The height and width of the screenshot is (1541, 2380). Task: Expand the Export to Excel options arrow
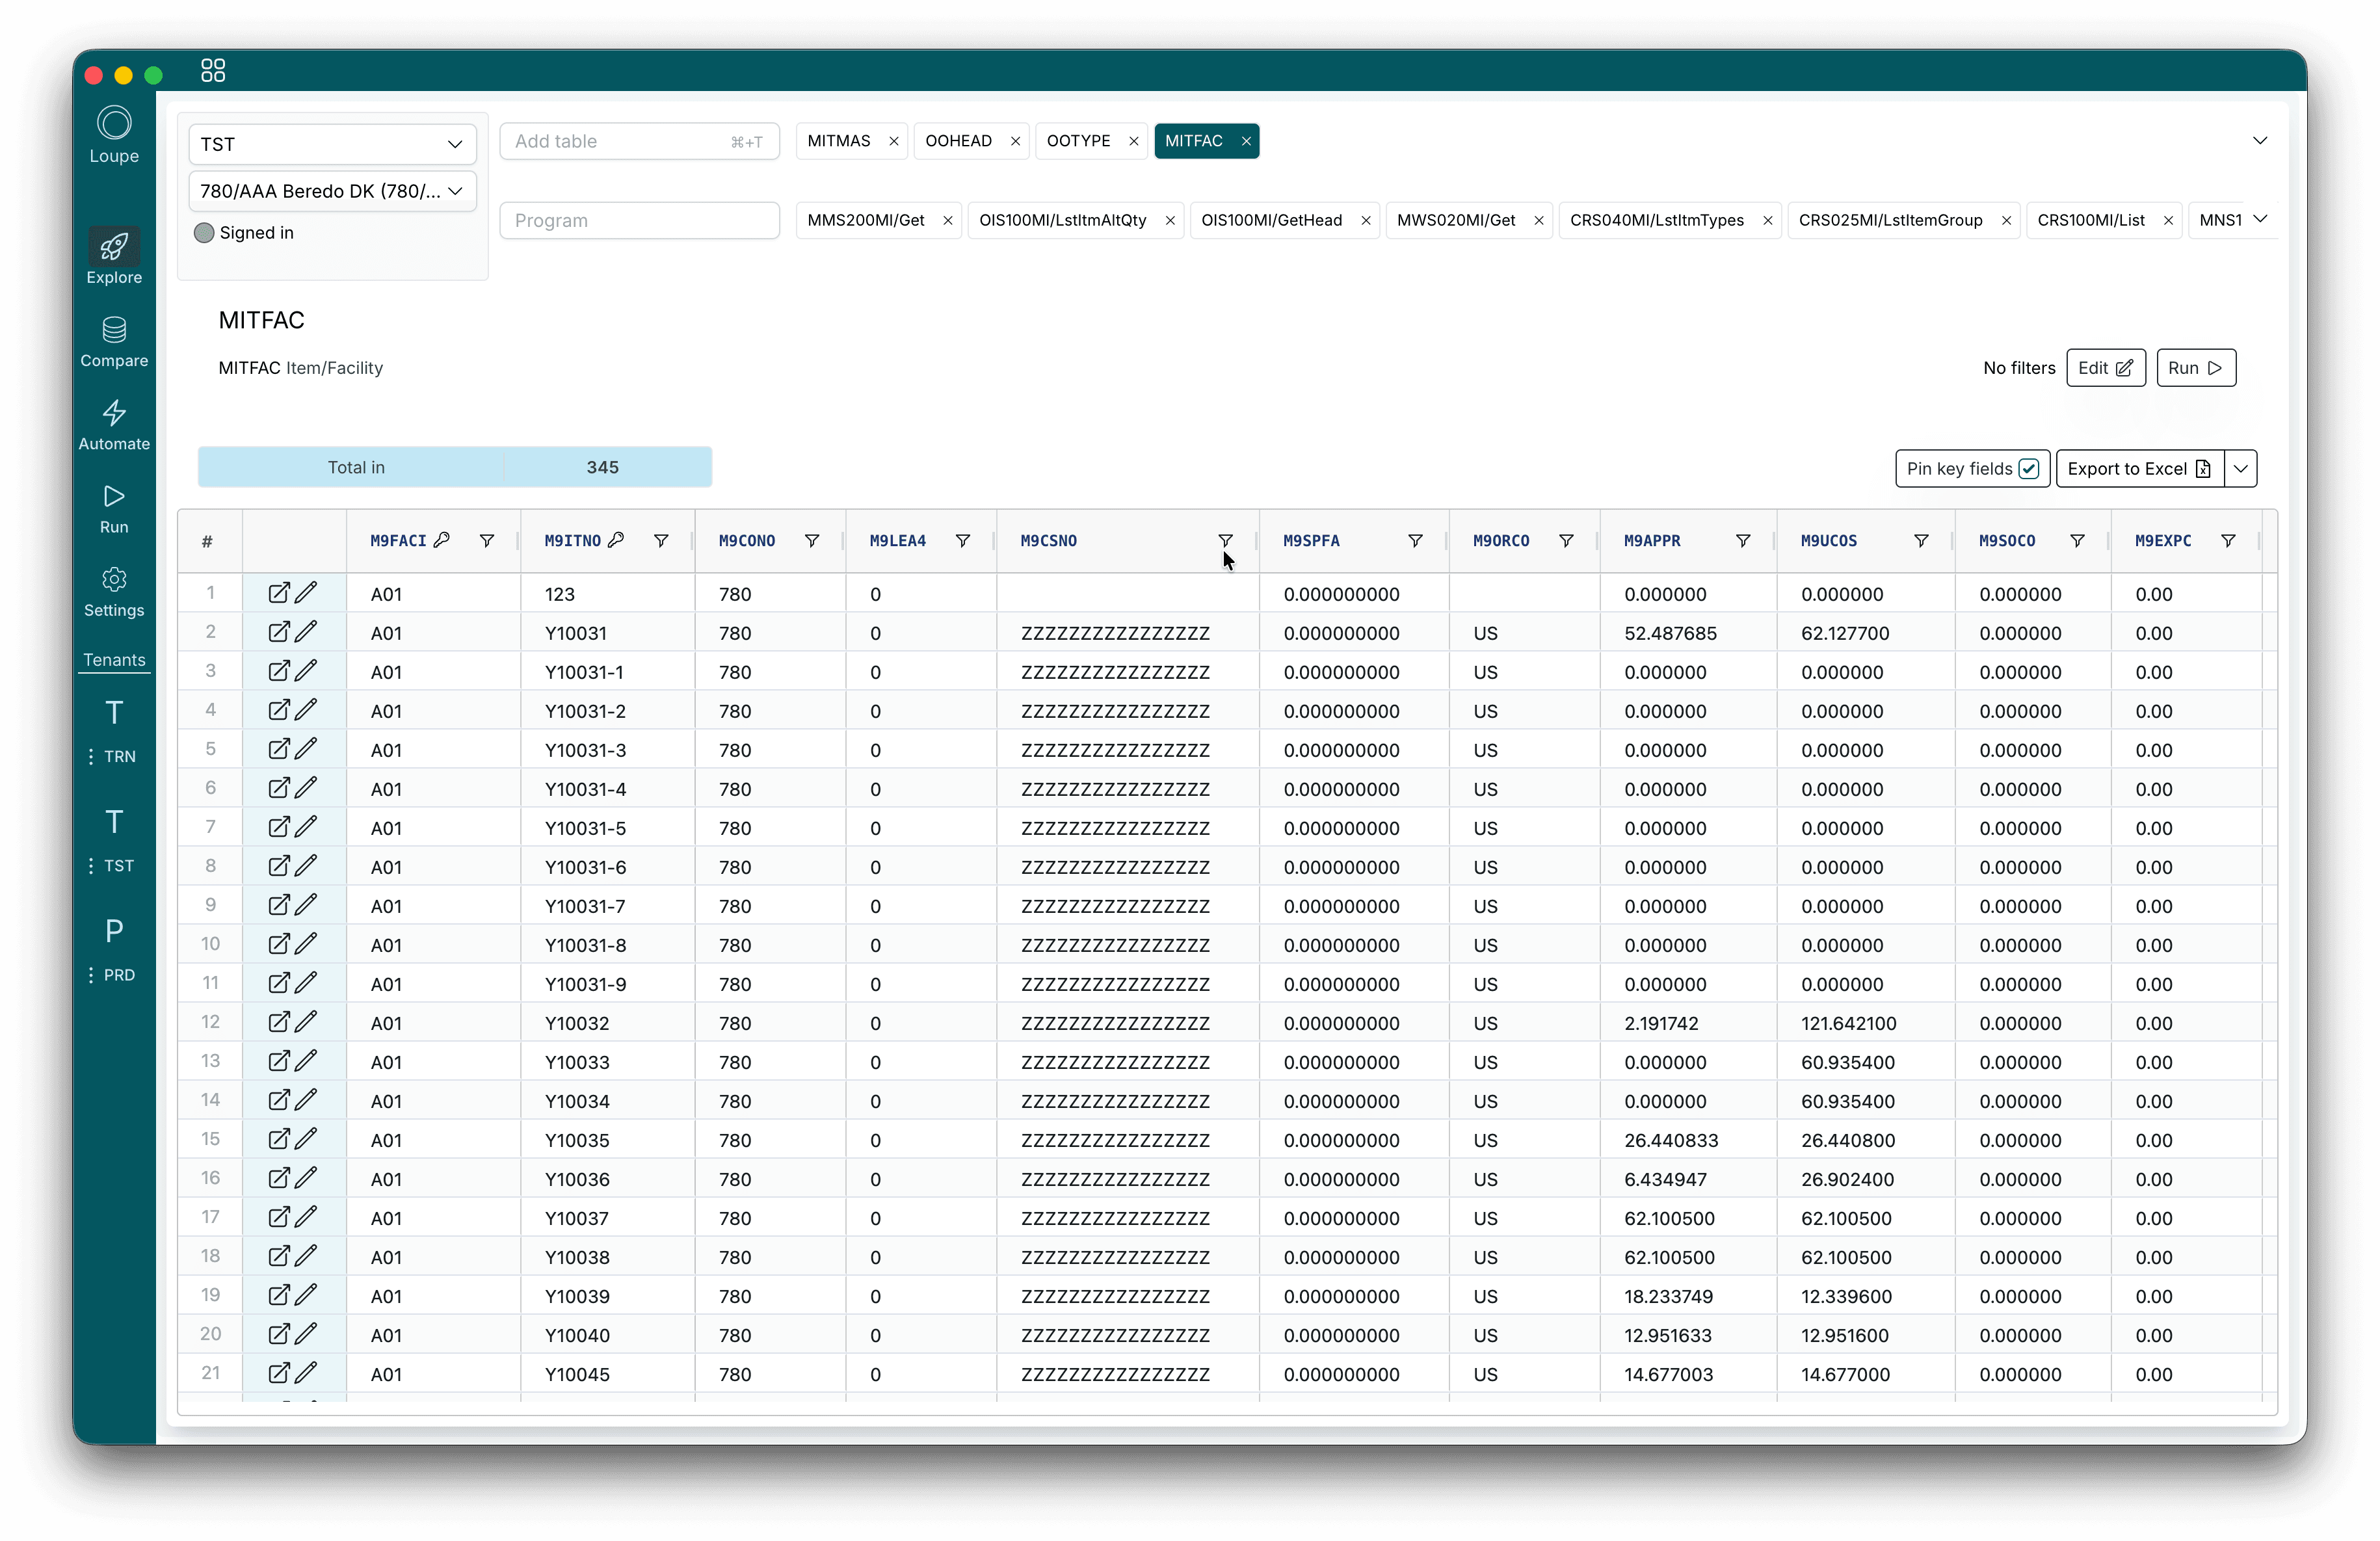click(2241, 469)
